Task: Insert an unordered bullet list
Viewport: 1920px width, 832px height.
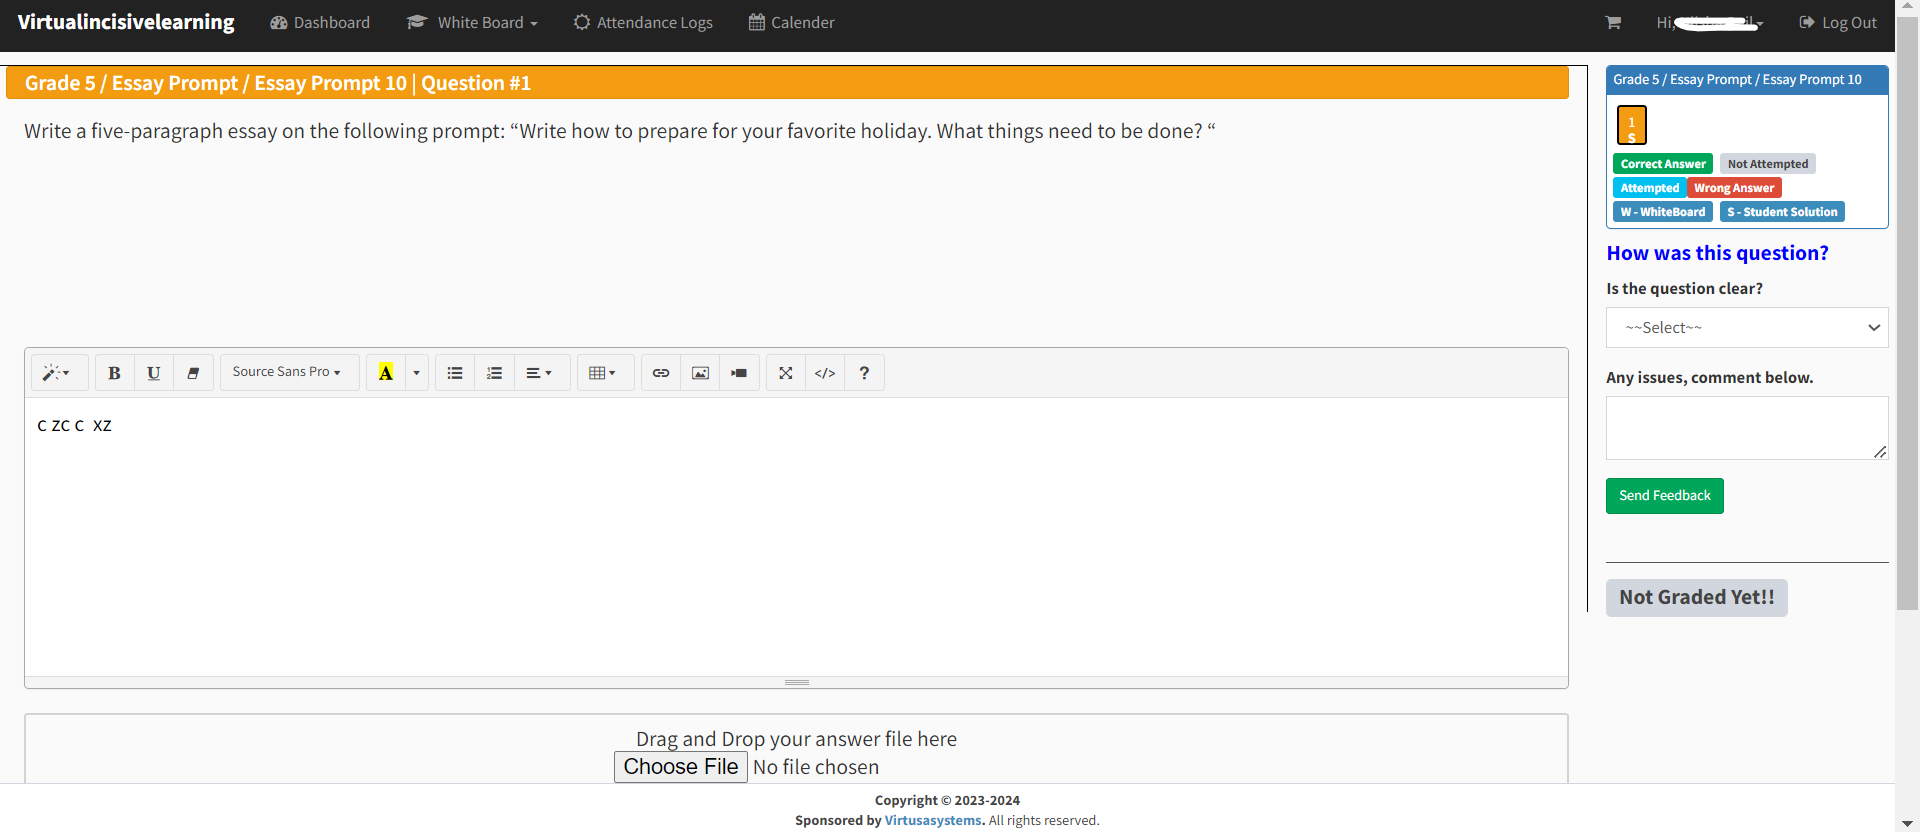Action: pyautogui.click(x=455, y=373)
